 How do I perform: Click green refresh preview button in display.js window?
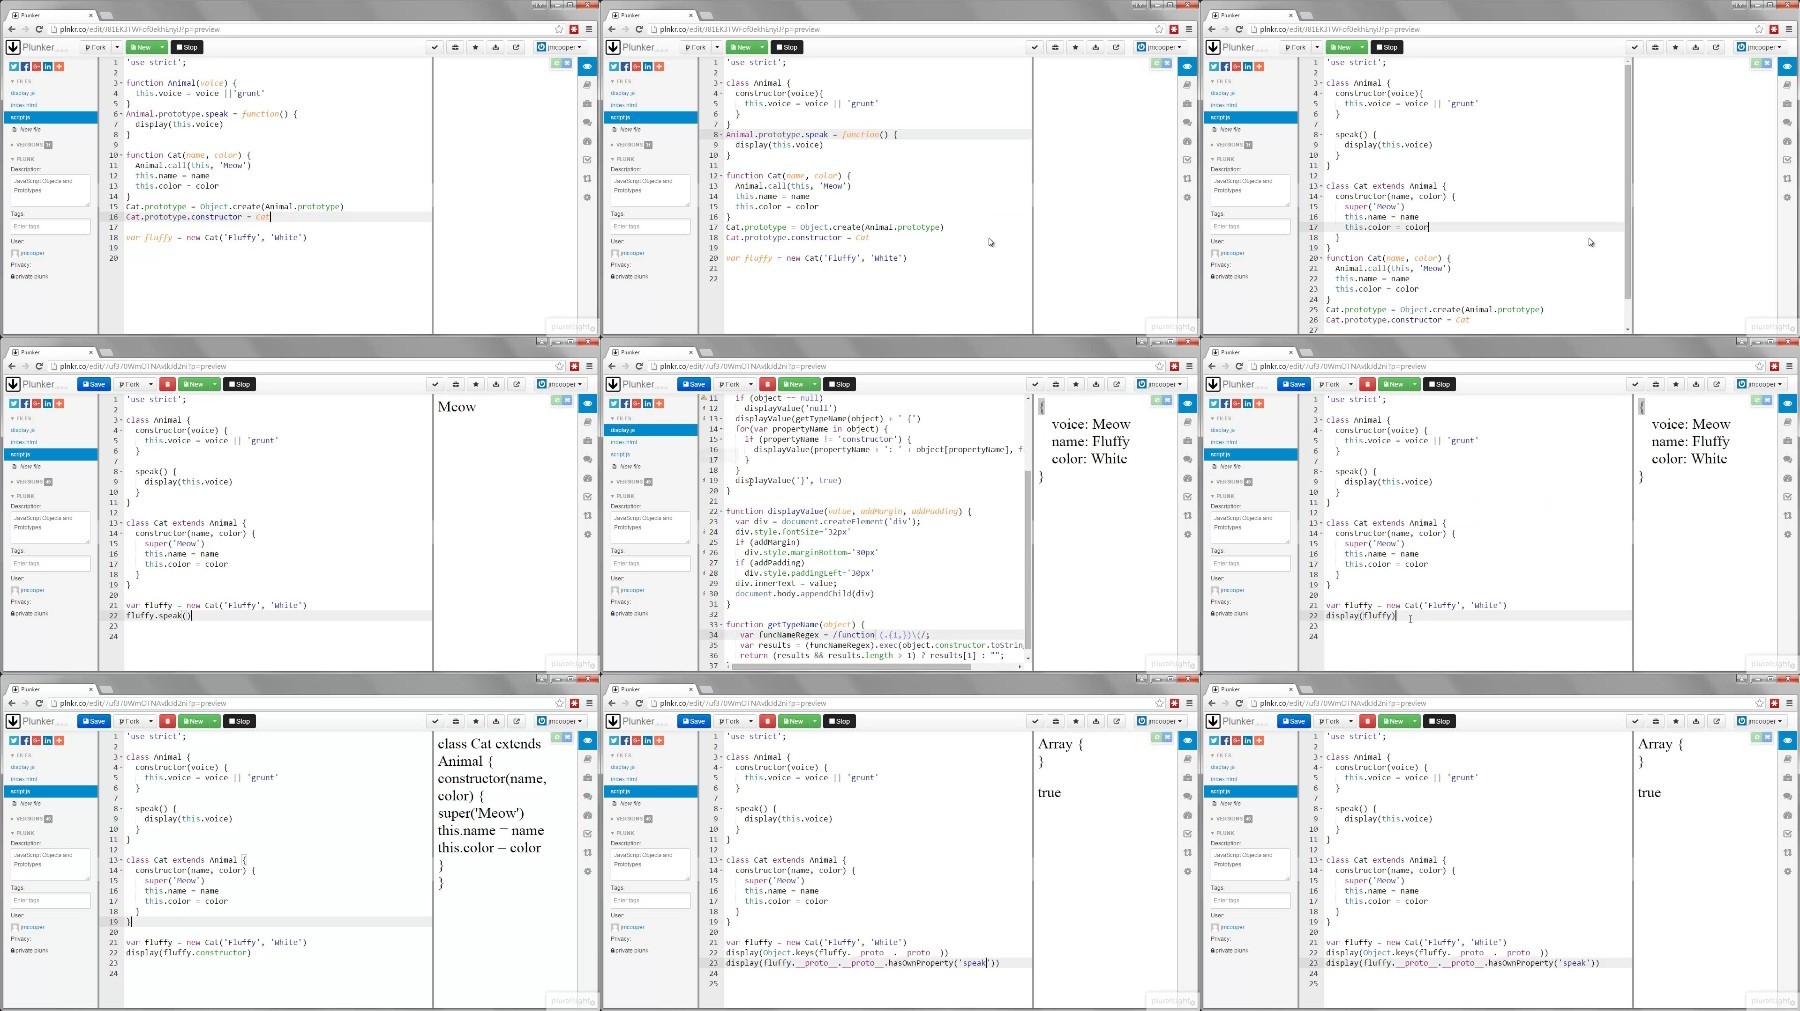coord(1156,400)
